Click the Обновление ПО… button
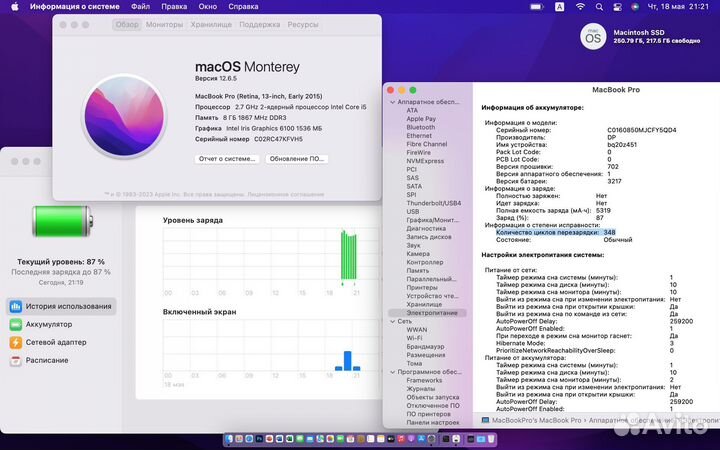Viewport: 720px width, 450px height. 297,158
